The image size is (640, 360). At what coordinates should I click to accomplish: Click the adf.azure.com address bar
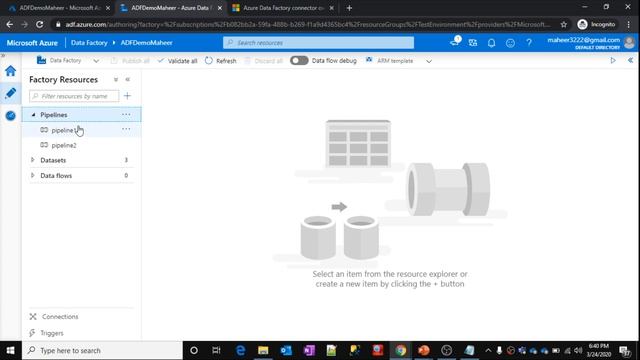[308, 24]
